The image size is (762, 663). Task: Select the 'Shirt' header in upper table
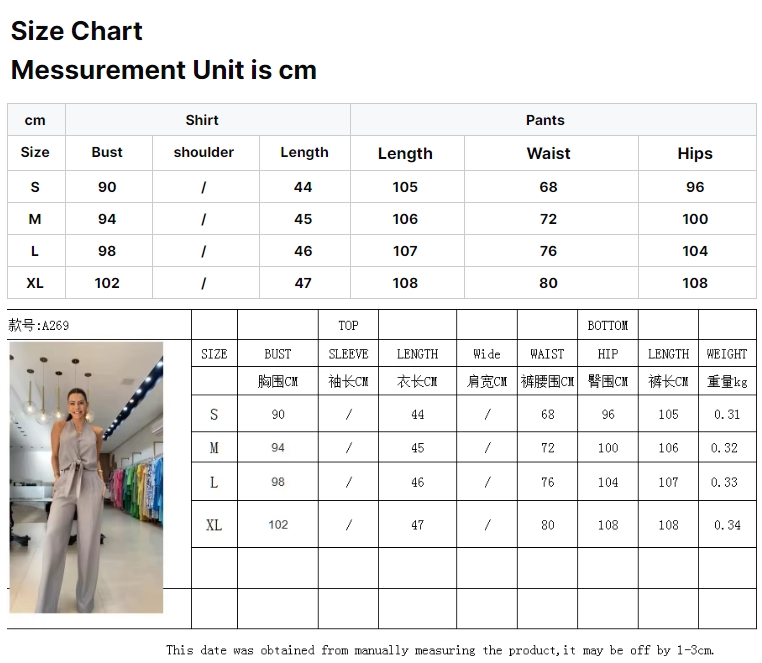click(x=202, y=120)
